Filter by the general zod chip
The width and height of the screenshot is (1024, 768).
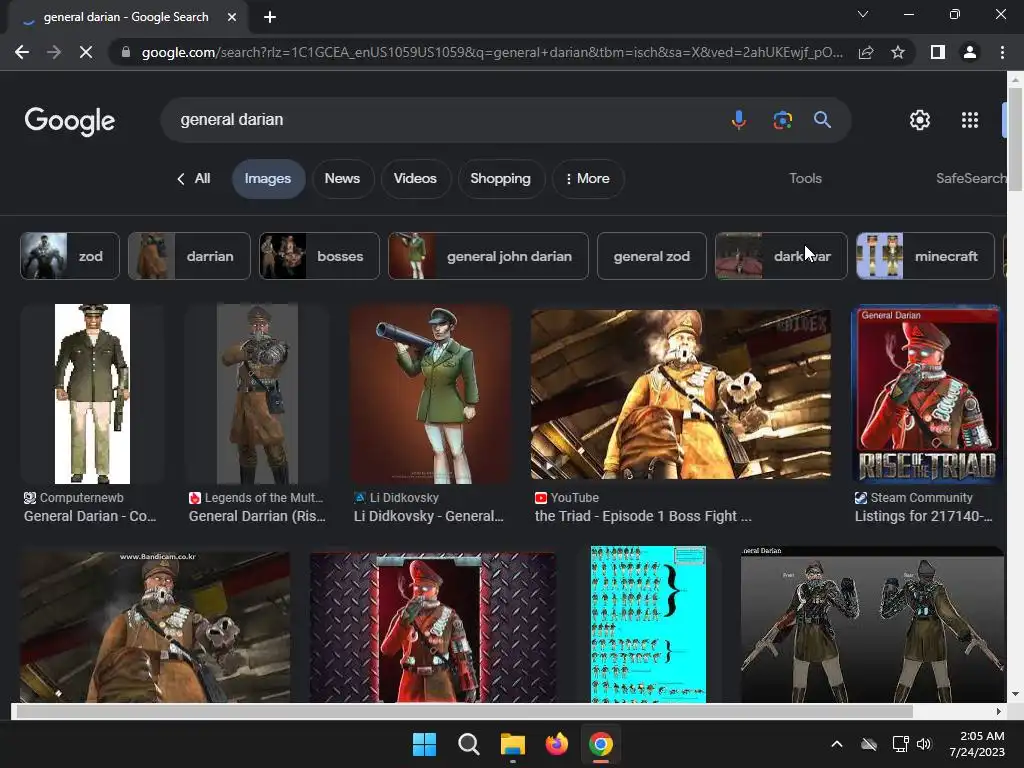[x=652, y=256]
